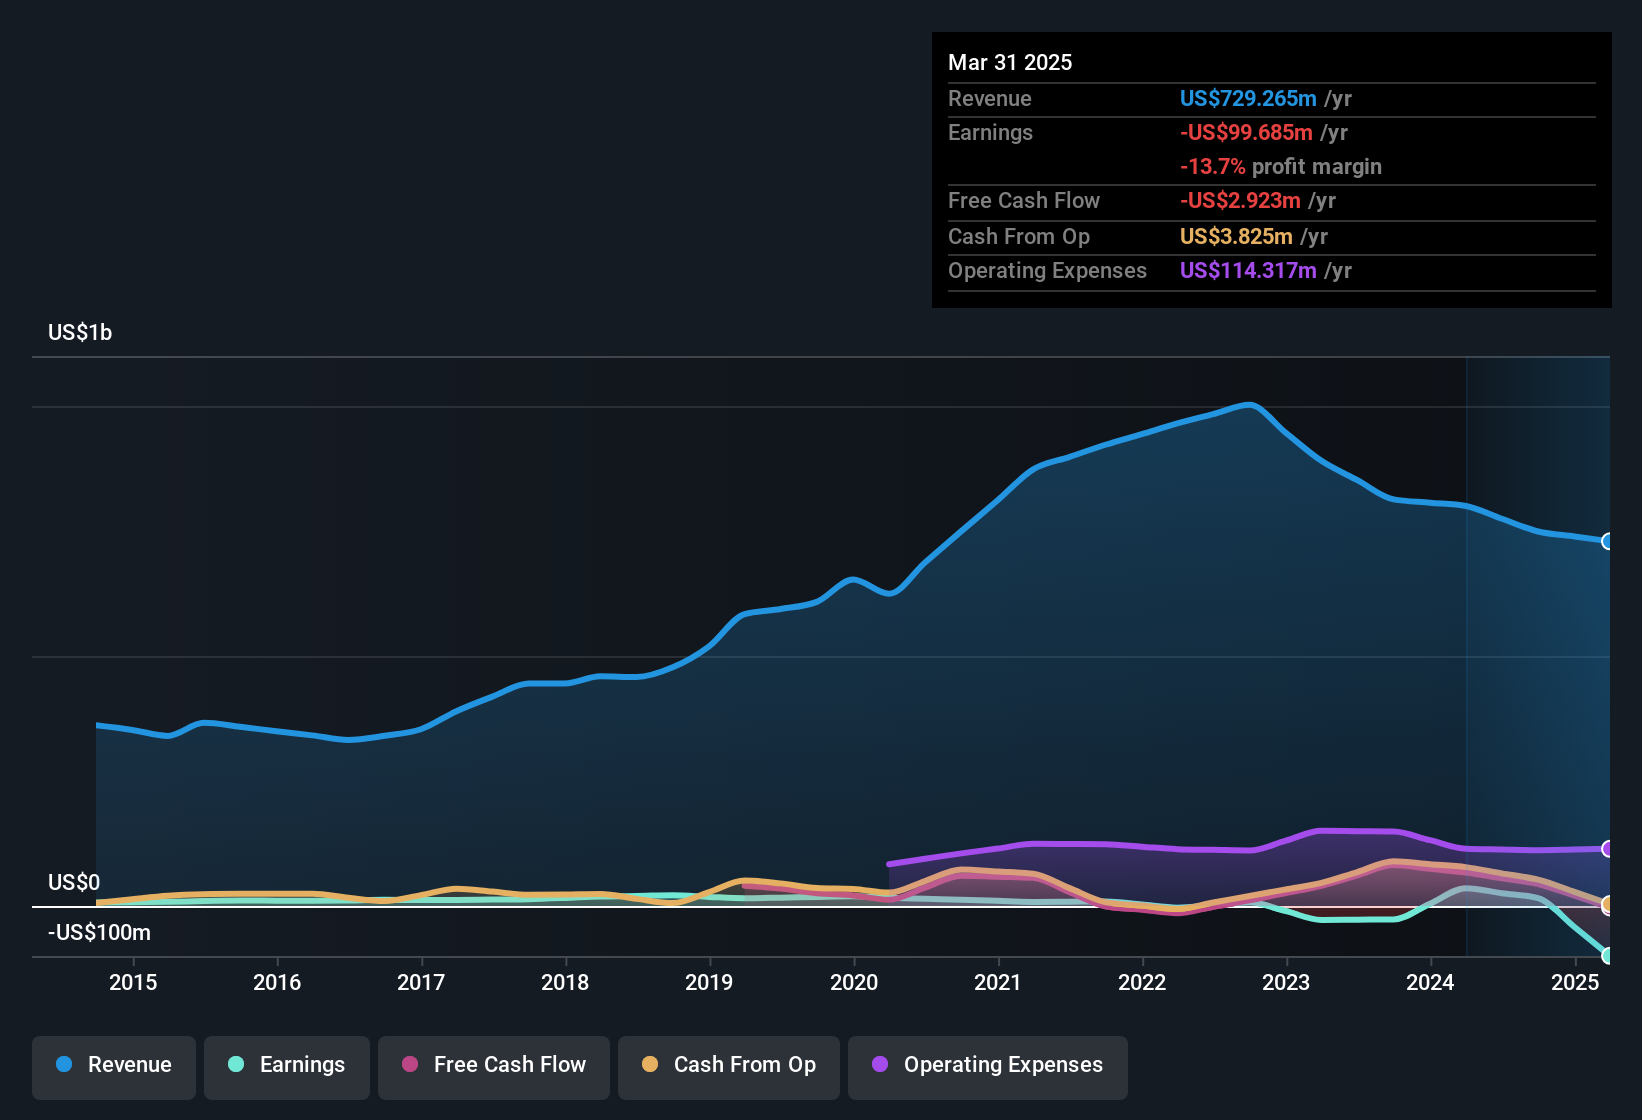Select the Revenue row in the tooltip
1642x1120 pixels.
(x=1150, y=98)
